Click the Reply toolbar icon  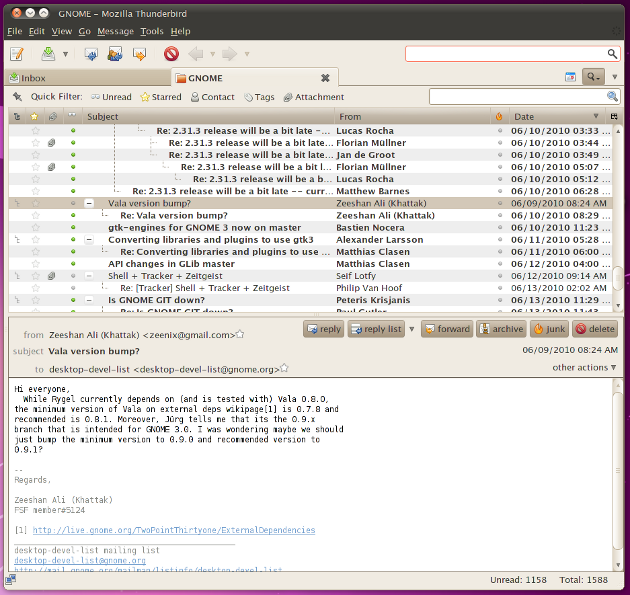[91, 54]
